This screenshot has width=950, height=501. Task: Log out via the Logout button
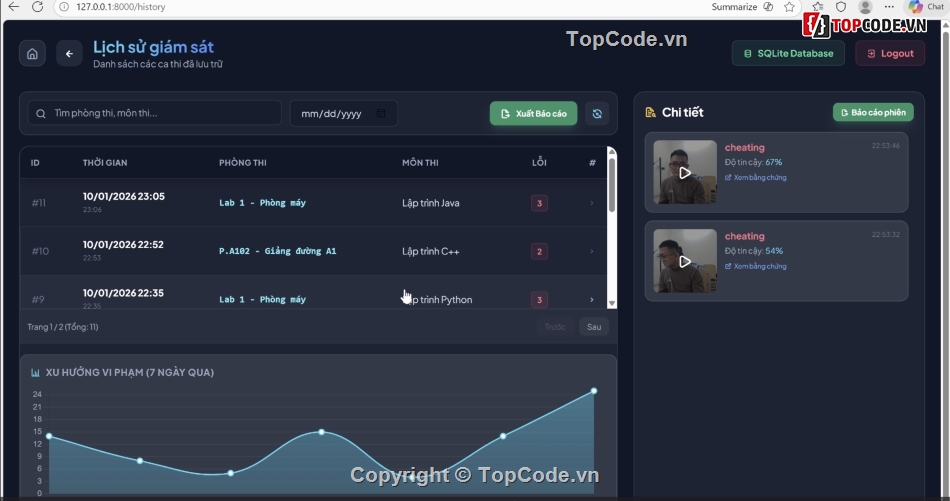coord(890,53)
